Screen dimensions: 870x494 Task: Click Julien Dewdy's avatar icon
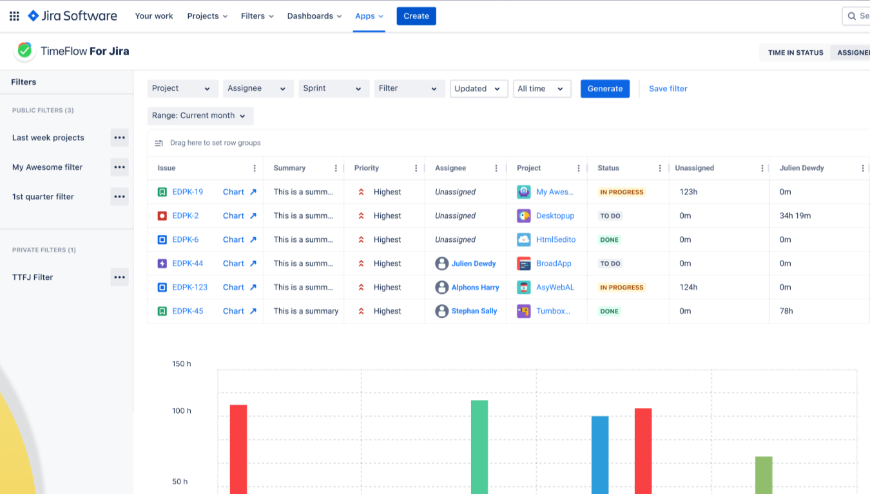442,264
